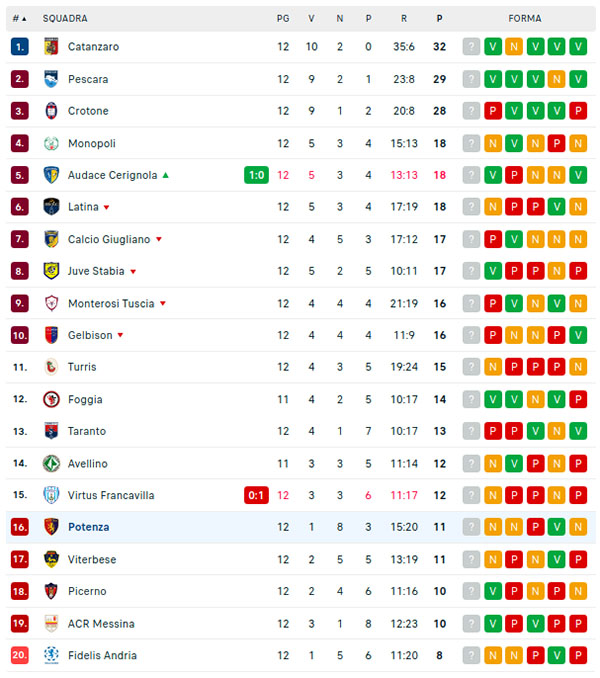Click the ACR Messina team crest
Viewport: 600px width, 678px height.
[51, 623]
